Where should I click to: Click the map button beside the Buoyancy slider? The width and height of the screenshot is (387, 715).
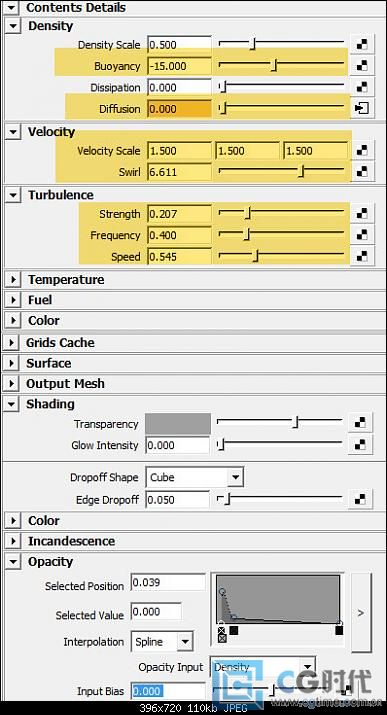(362, 66)
